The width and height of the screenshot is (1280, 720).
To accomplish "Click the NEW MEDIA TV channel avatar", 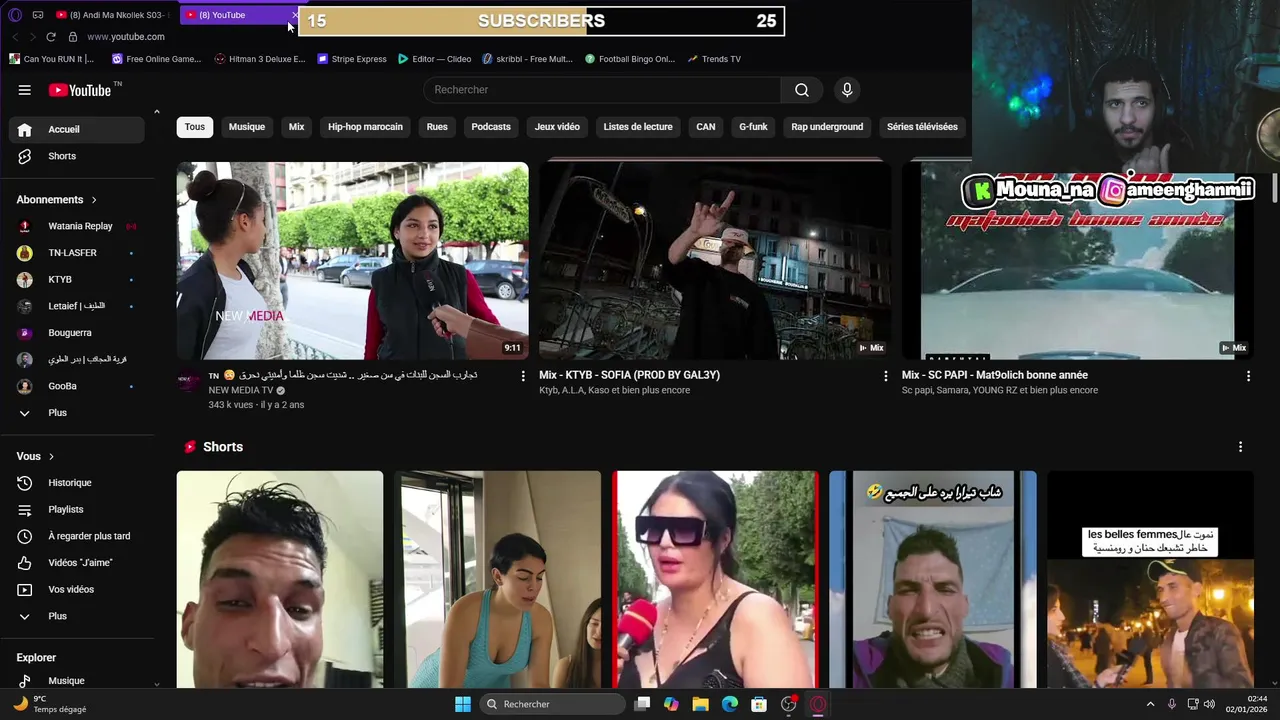I will tap(189, 380).
